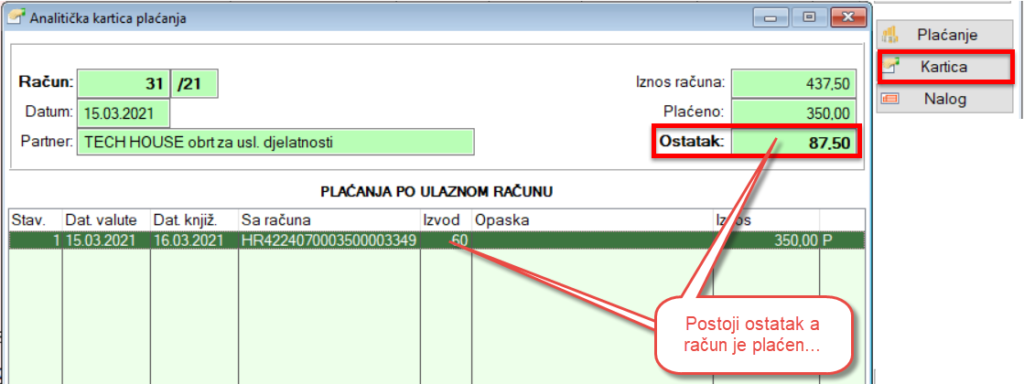Image resolution: width=1024 pixels, height=384 pixels.
Task: Open the Plaćanje button
Action: [x=945, y=35]
